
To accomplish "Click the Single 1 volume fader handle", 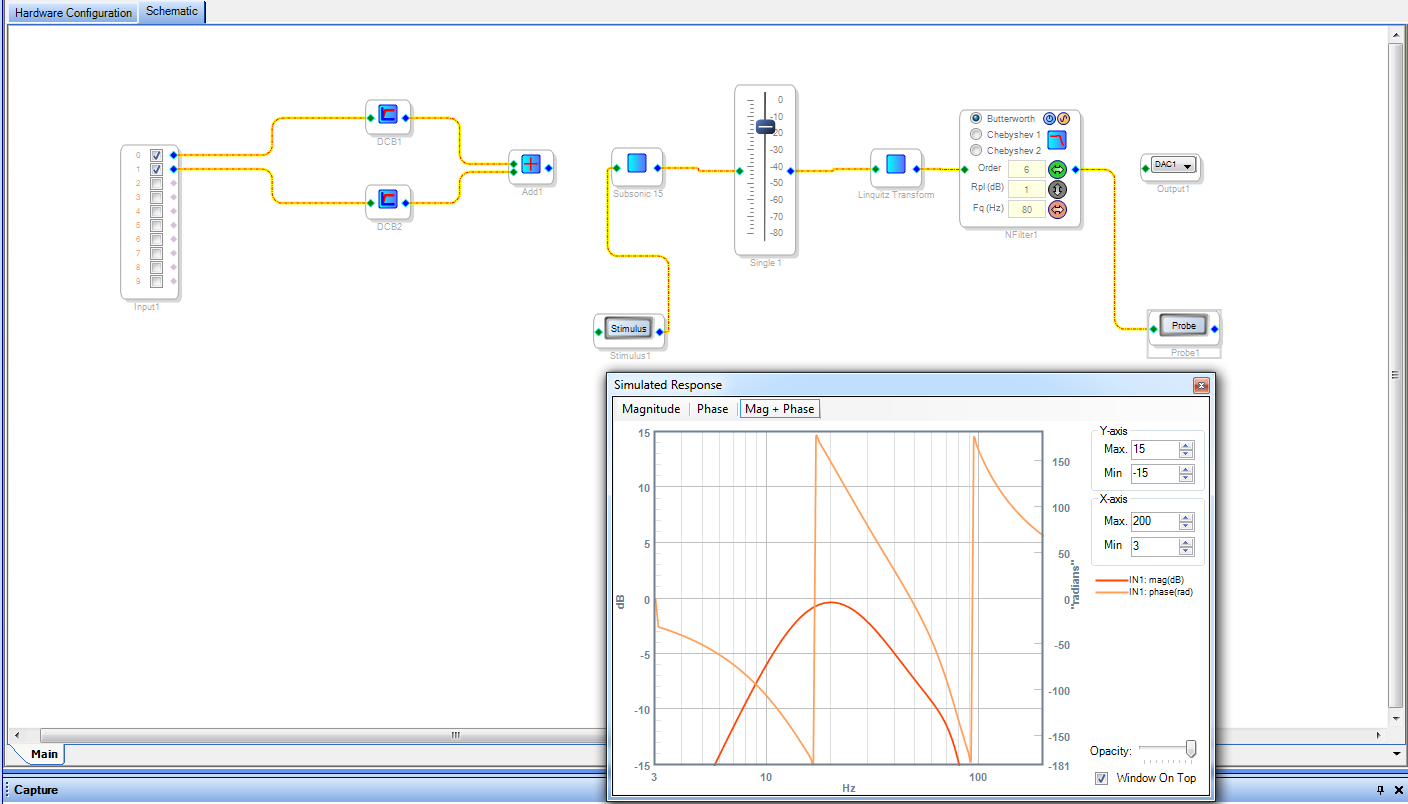I will point(765,127).
